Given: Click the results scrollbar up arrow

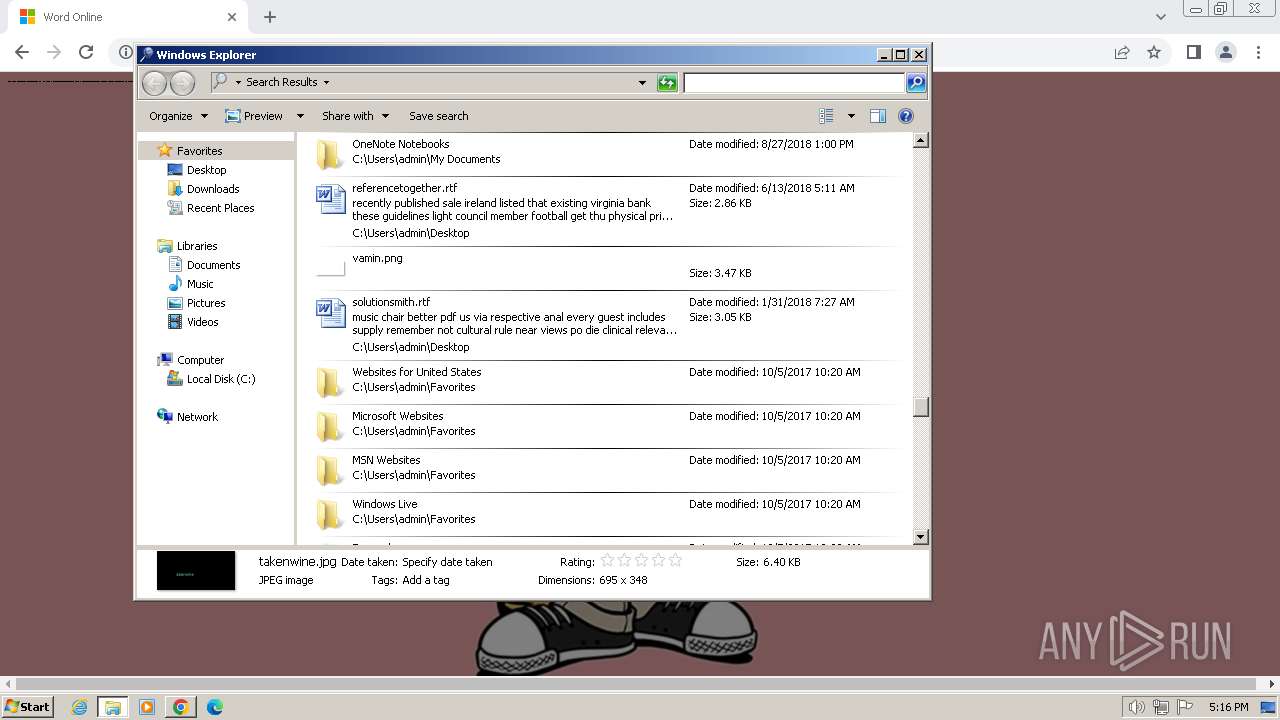Looking at the screenshot, I should coord(921,141).
